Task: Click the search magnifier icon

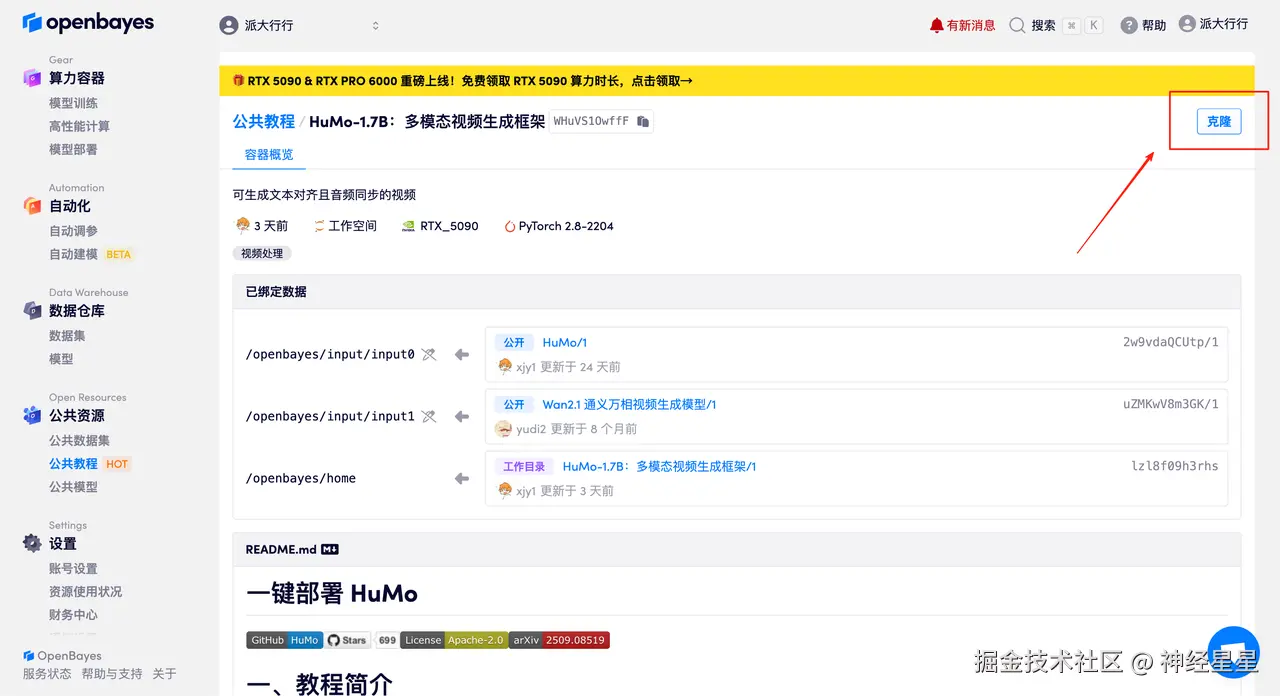Action: [x=1017, y=25]
